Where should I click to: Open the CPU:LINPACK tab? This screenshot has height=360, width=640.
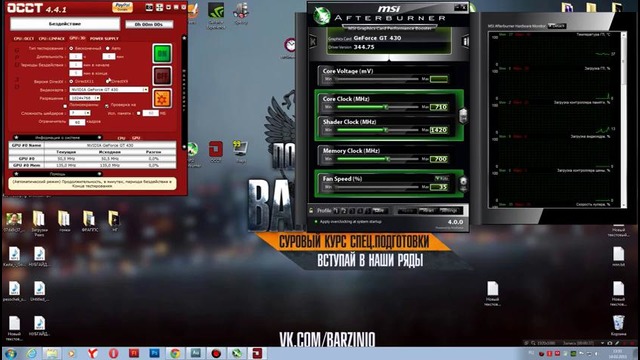tap(52, 38)
